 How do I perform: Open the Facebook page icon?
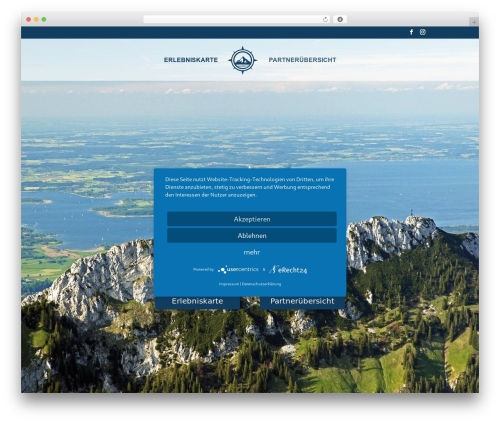click(x=411, y=32)
